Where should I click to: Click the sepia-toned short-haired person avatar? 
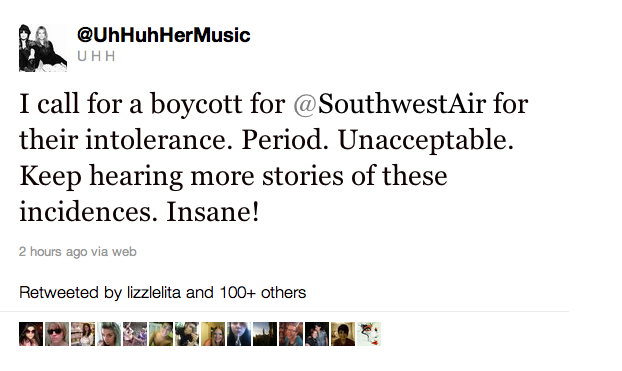(x=343, y=334)
